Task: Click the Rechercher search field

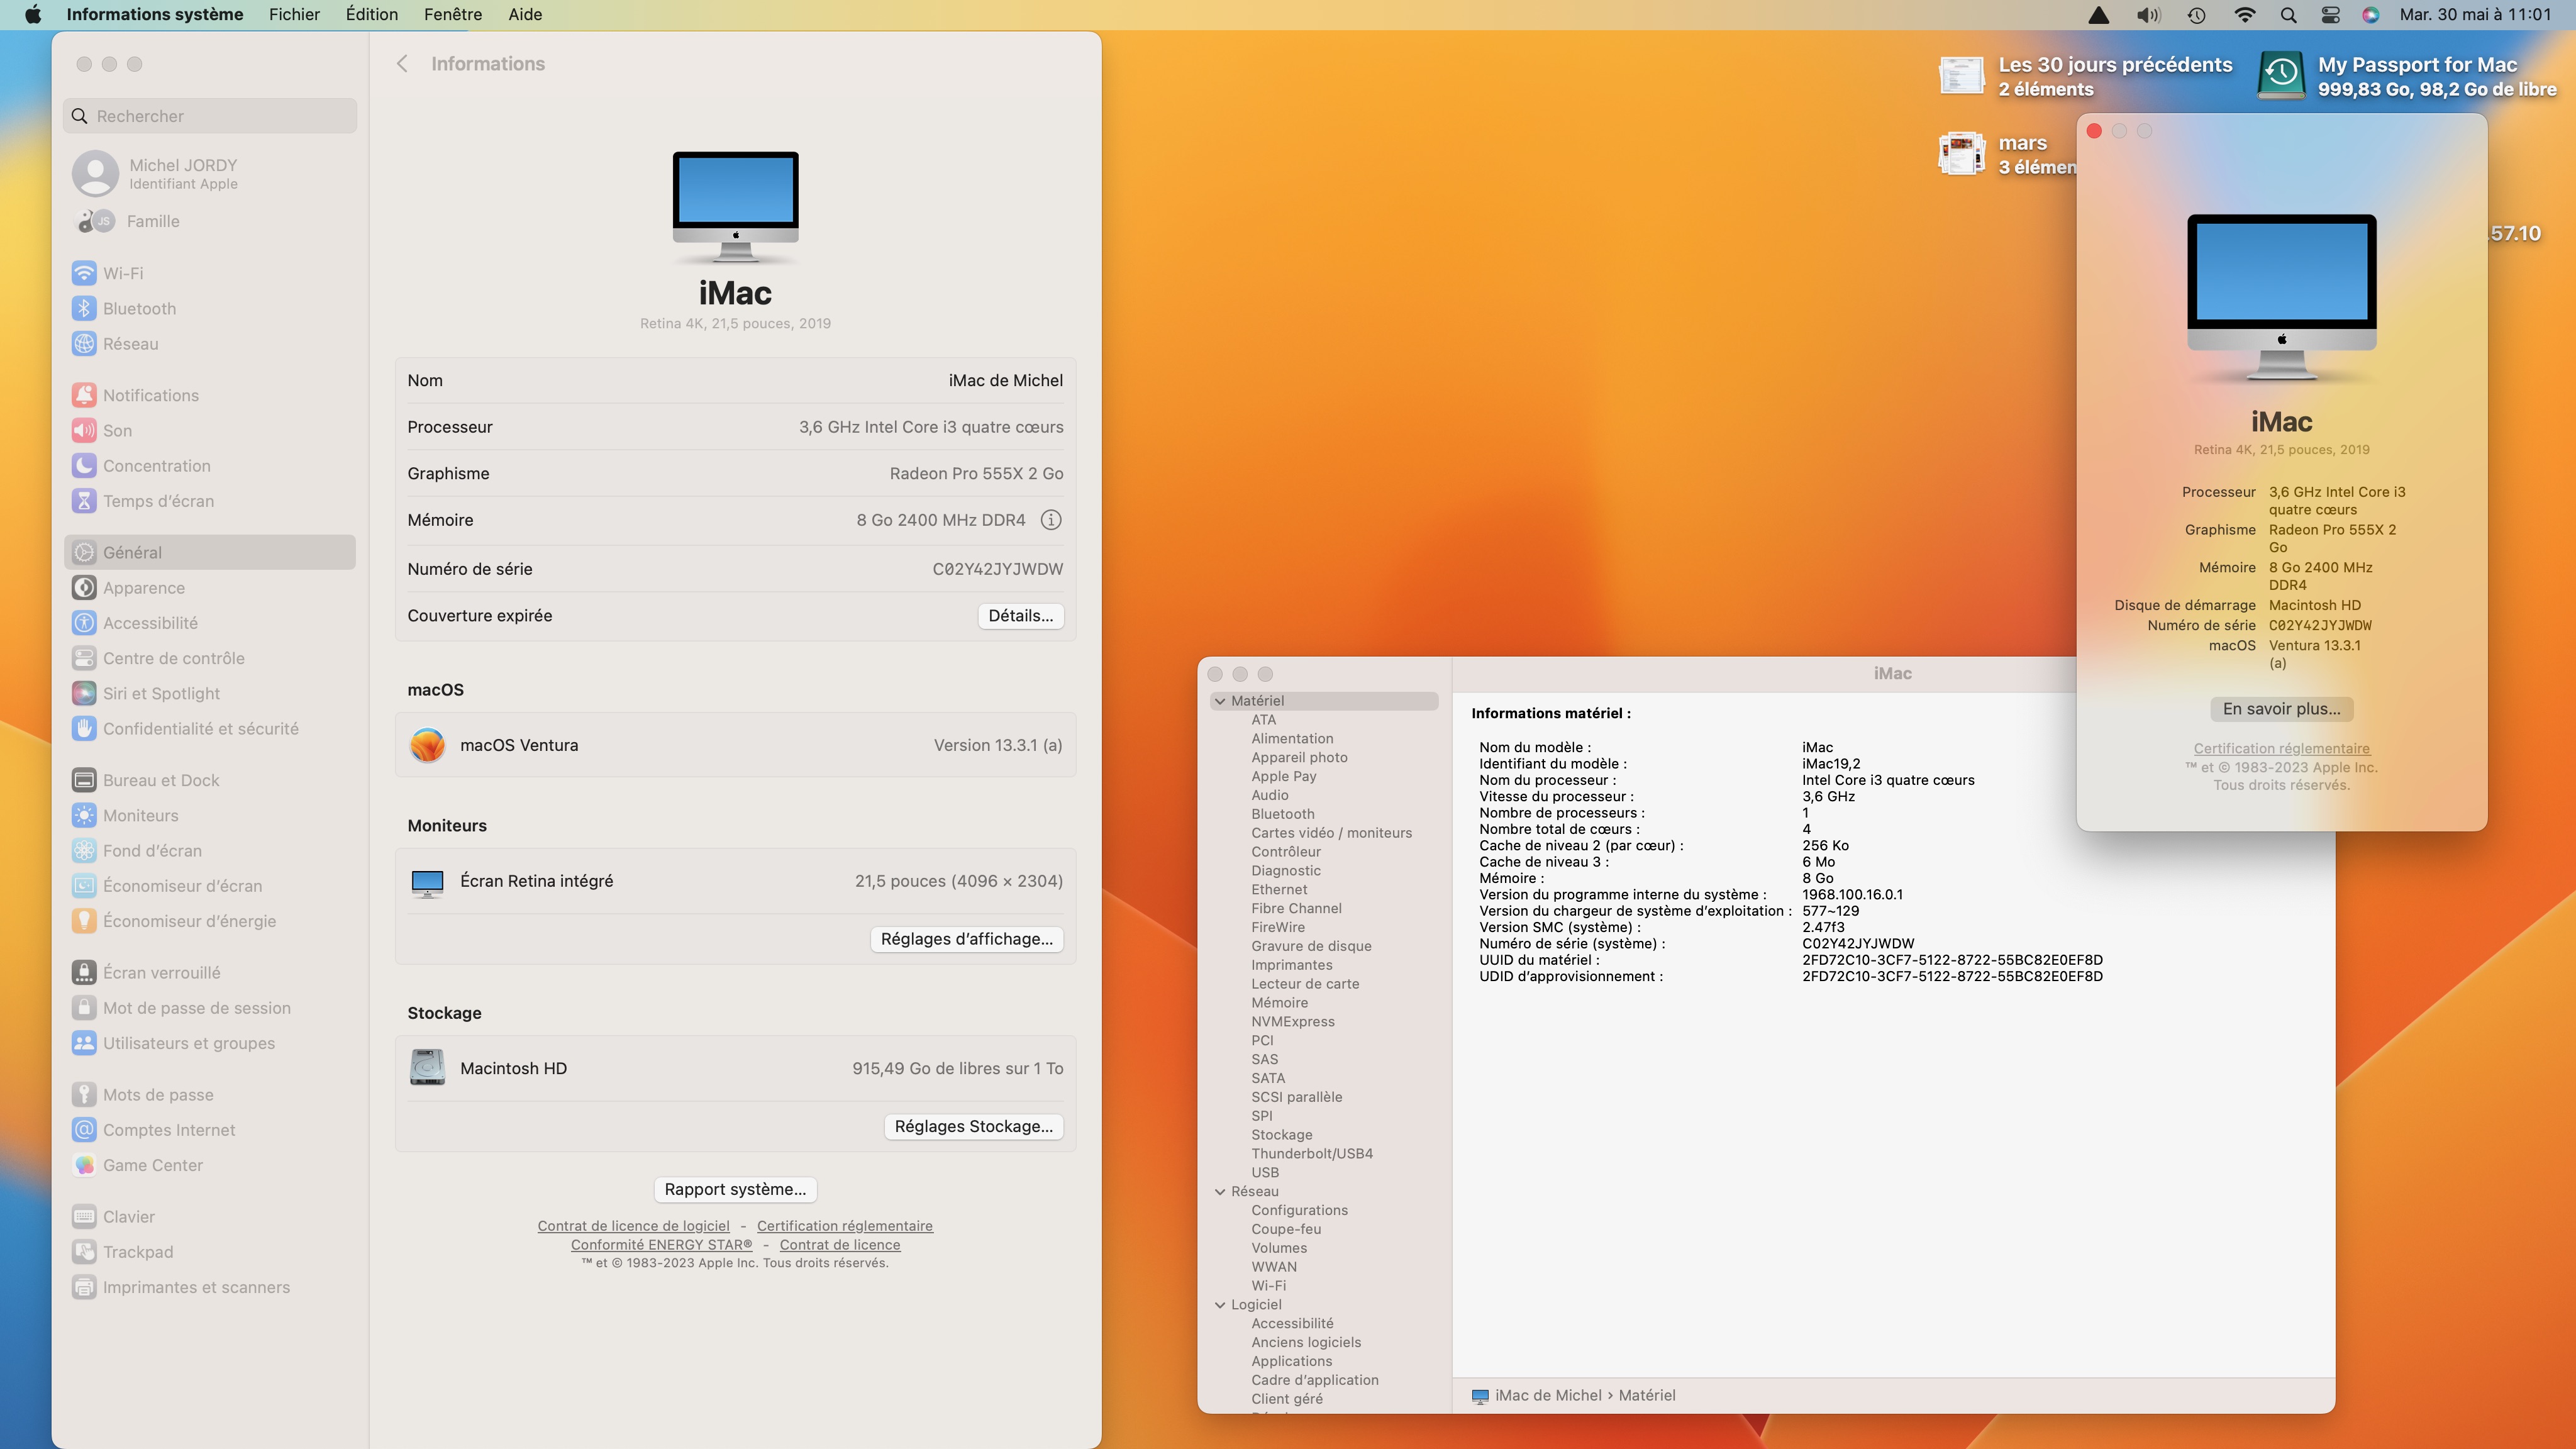Action: click(210, 116)
